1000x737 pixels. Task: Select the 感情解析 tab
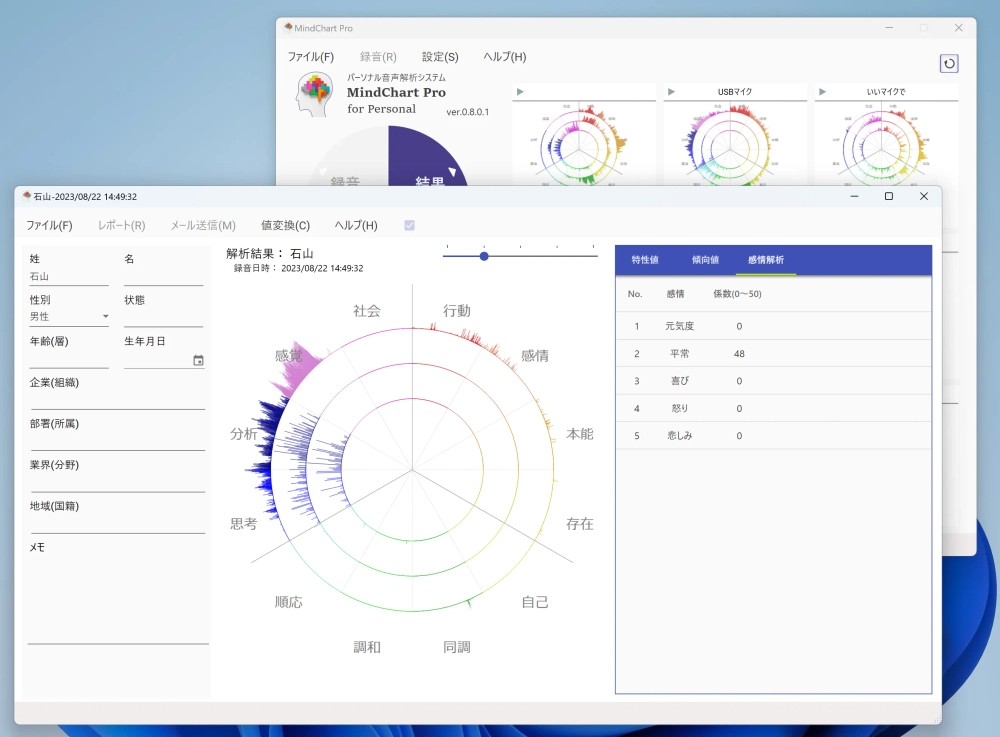(x=766, y=260)
